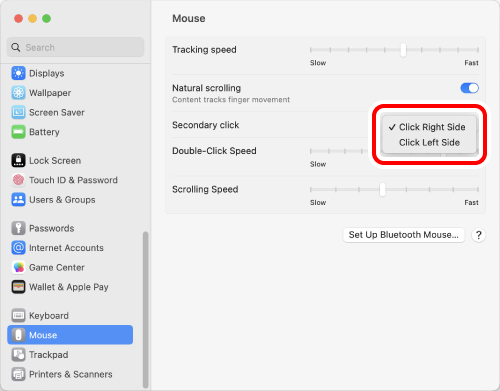Click the green zoom window button

pos(47,18)
